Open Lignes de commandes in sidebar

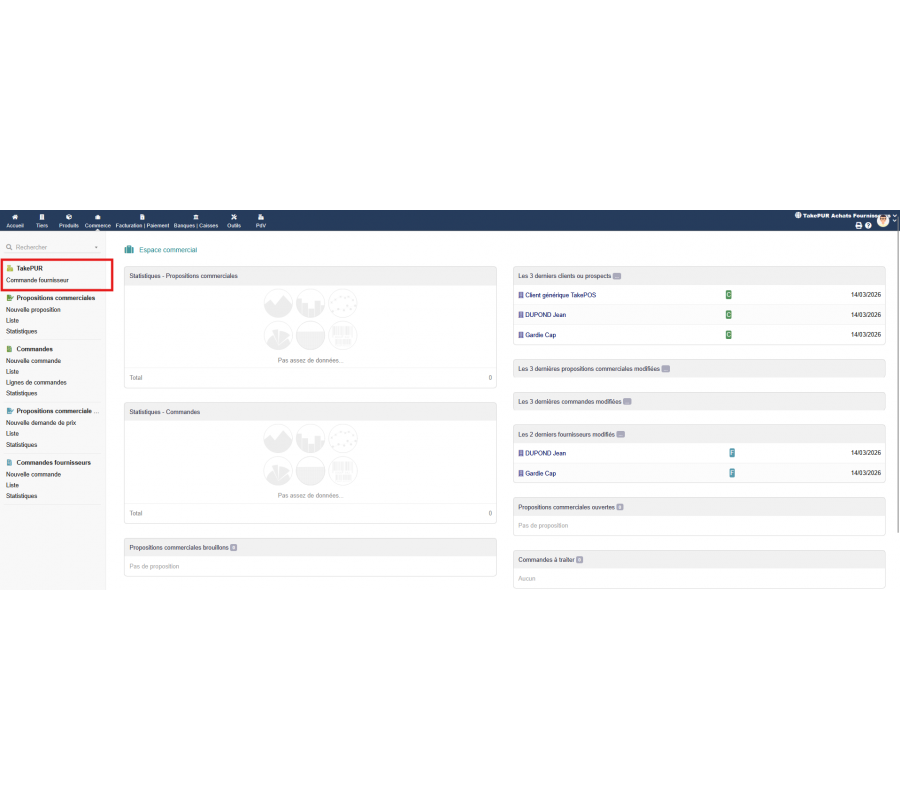click(36, 382)
